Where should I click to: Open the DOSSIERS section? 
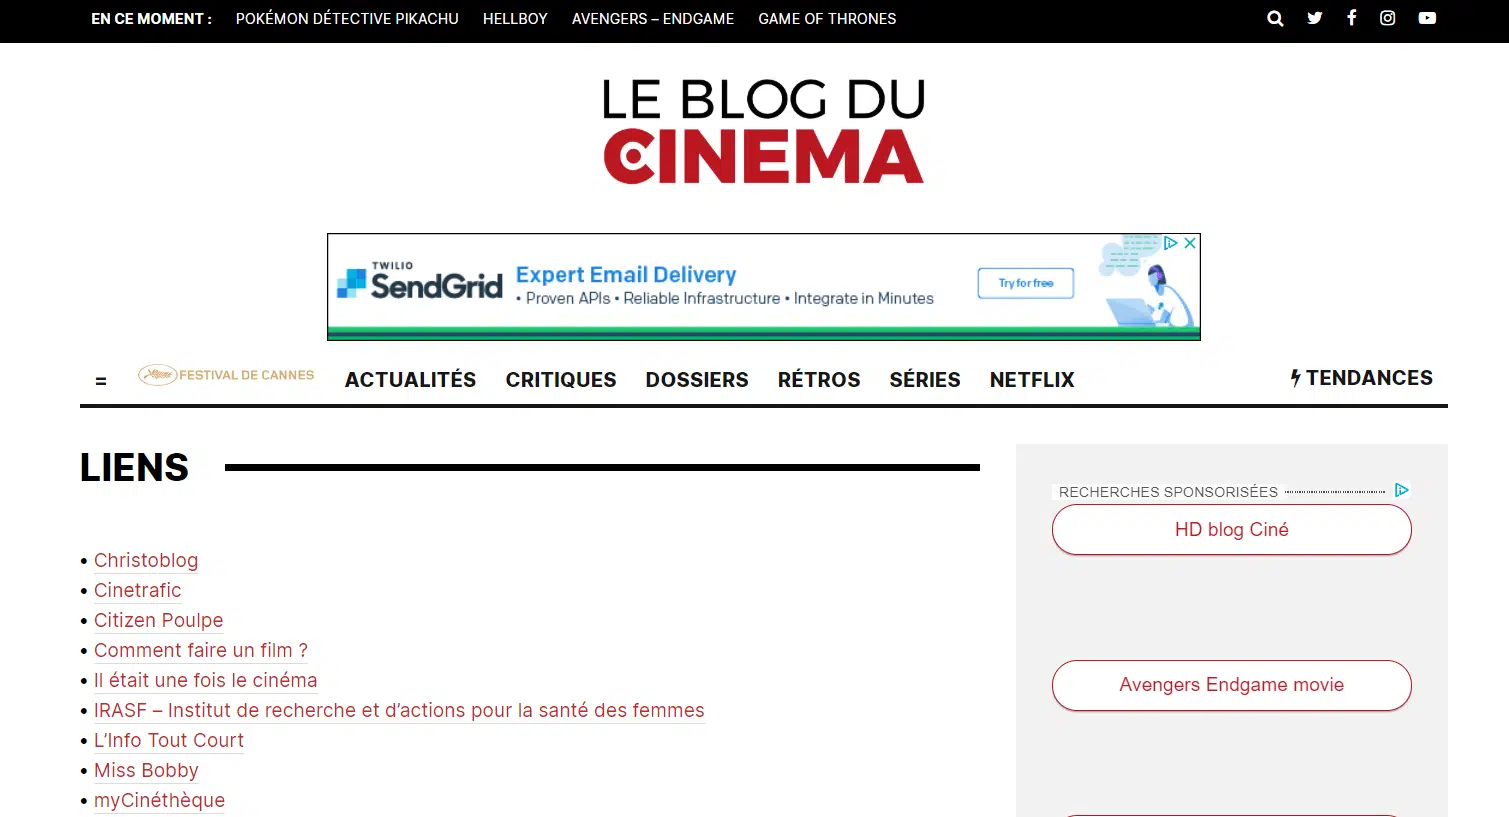697,380
